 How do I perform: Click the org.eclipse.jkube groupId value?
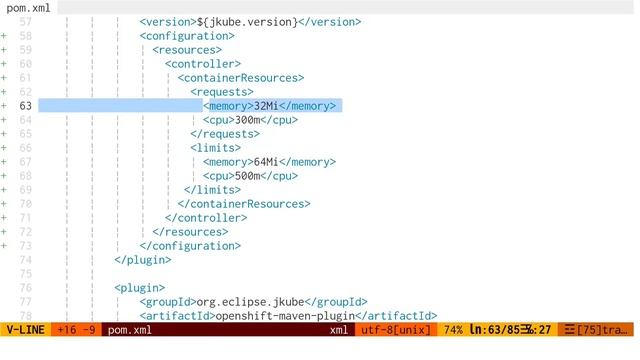click(x=250, y=302)
